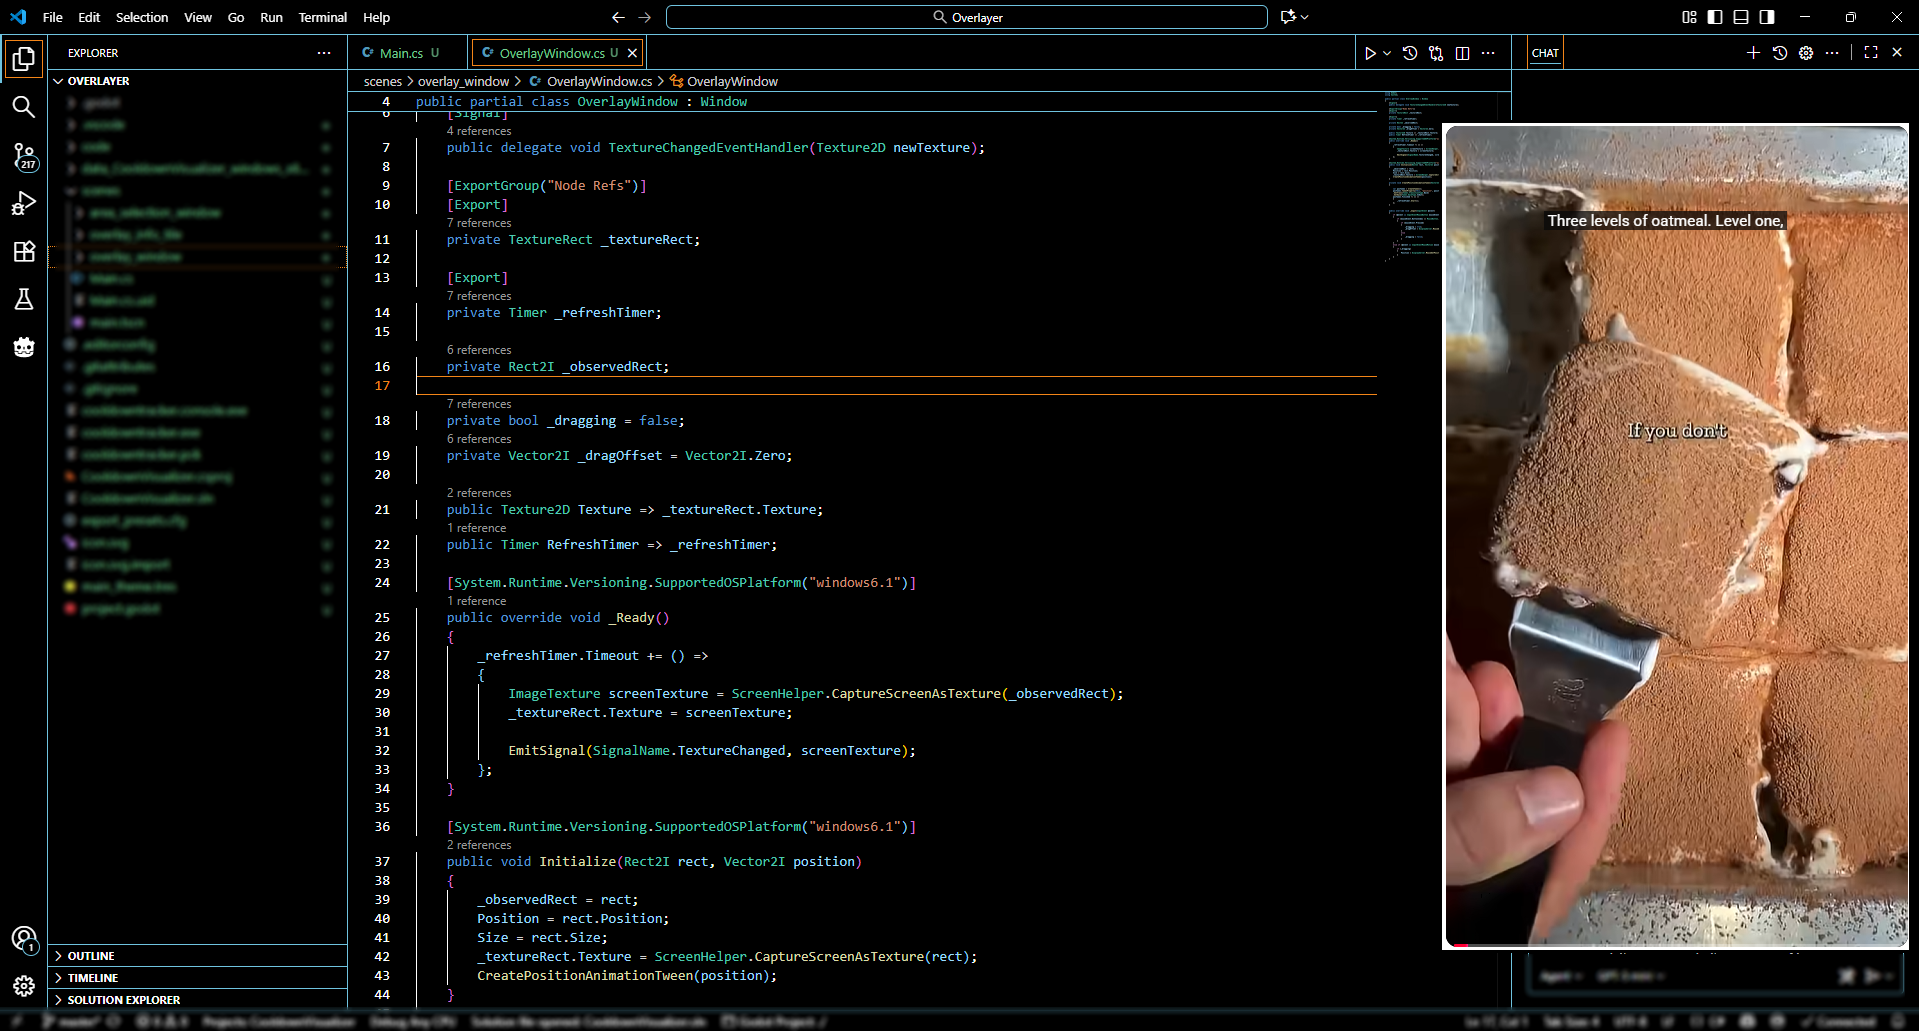Start a new chat with plus icon
The width and height of the screenshot is (1919, 1031).
click(x=1753, y=53)
